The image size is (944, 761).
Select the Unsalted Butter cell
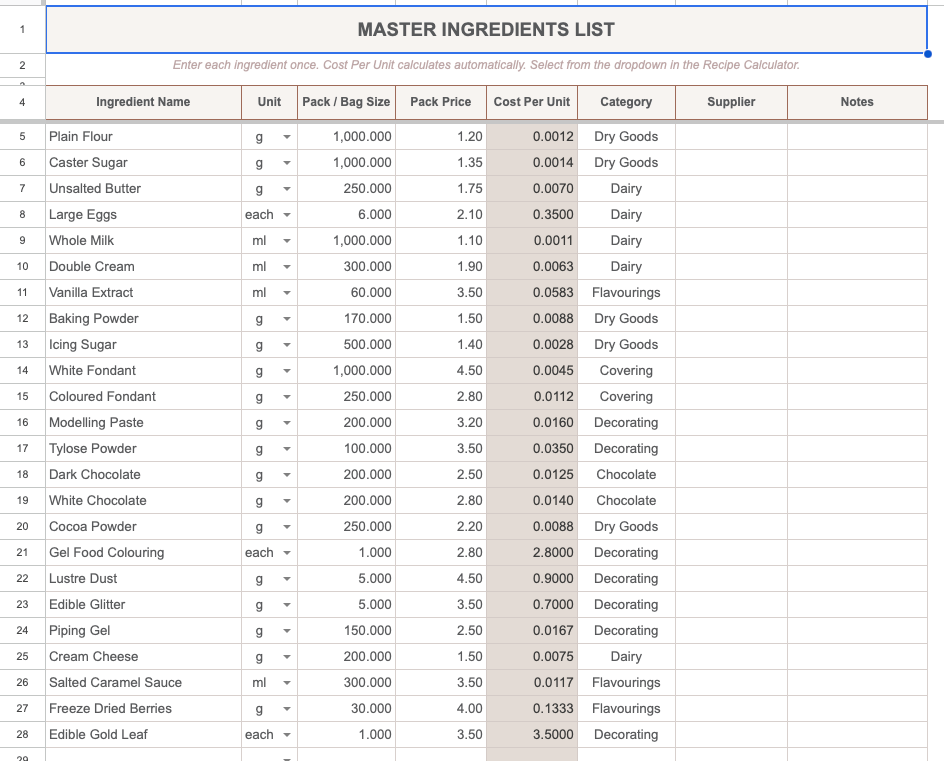143,188
